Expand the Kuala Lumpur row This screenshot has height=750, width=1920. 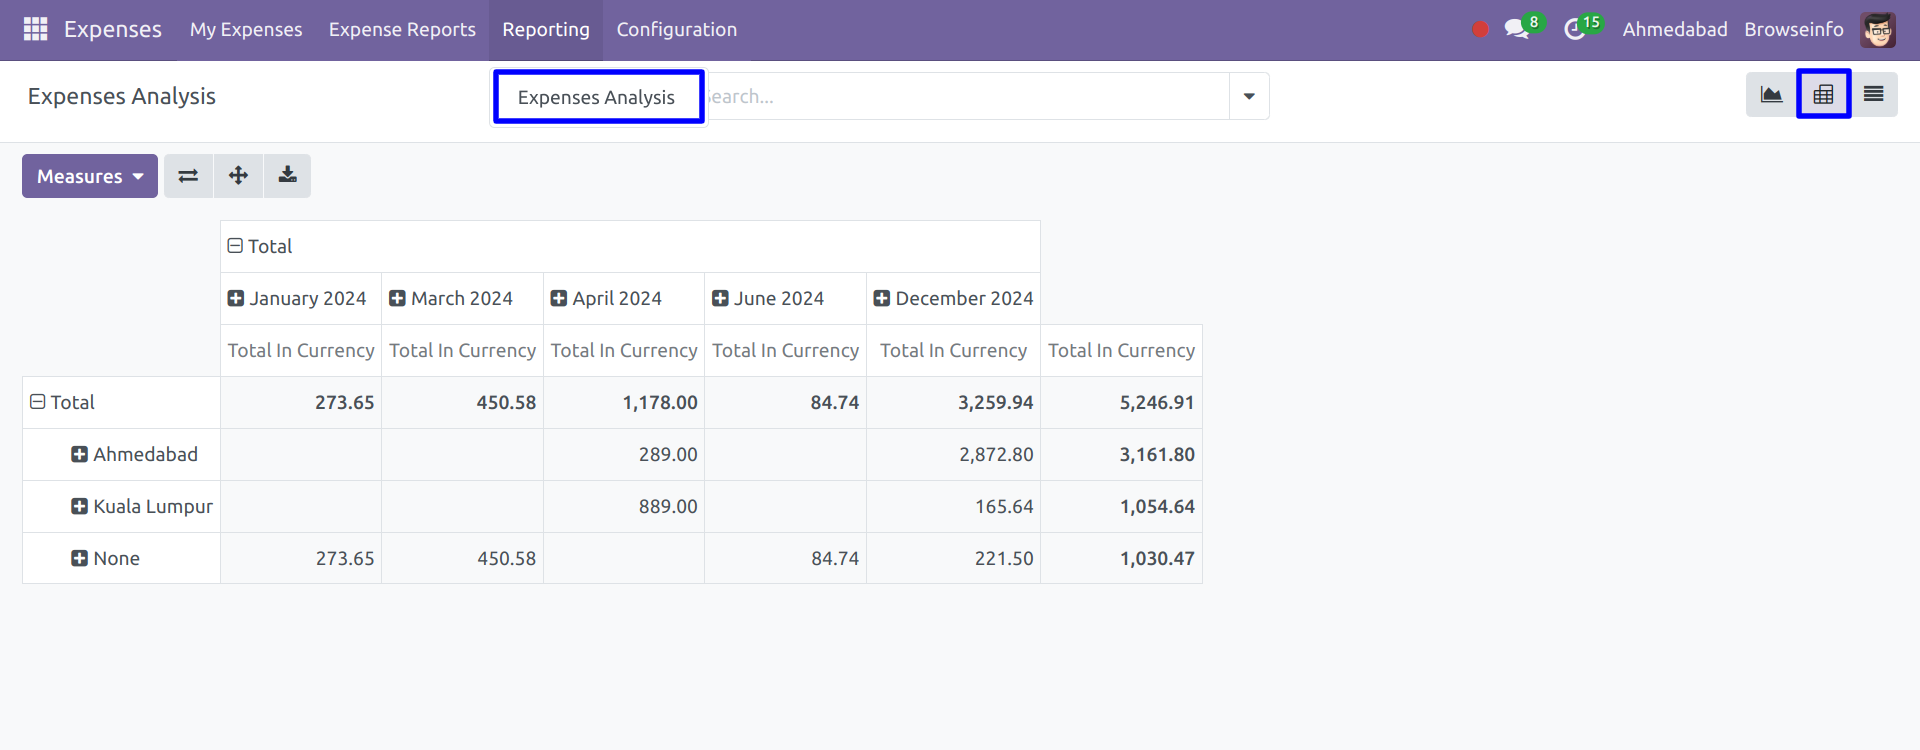[x=80, y=506]
